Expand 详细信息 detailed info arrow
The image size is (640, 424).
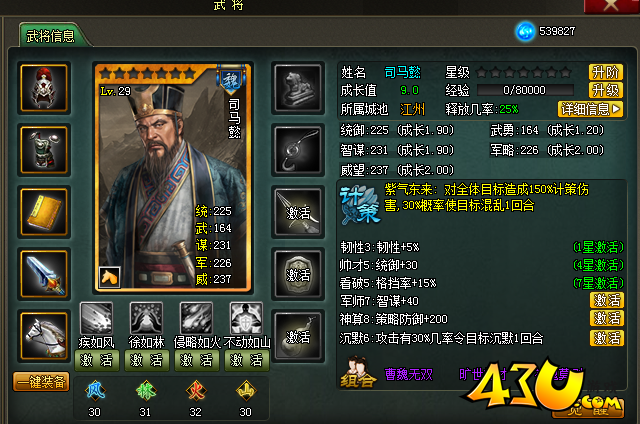coord(590,109)
